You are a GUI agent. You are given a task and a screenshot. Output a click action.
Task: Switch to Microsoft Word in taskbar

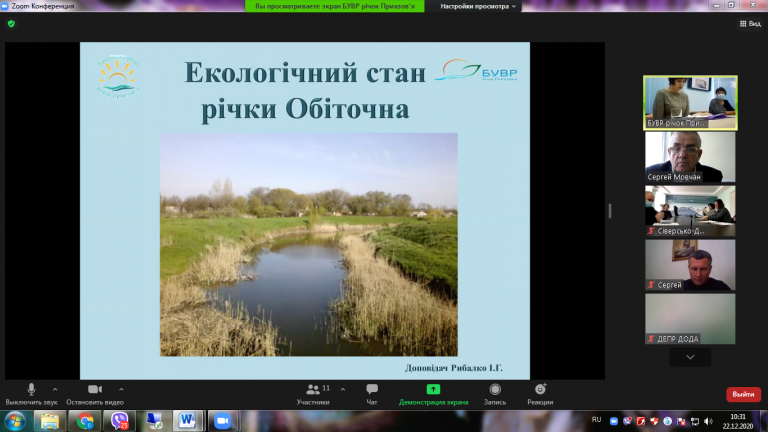click(187, 421)
